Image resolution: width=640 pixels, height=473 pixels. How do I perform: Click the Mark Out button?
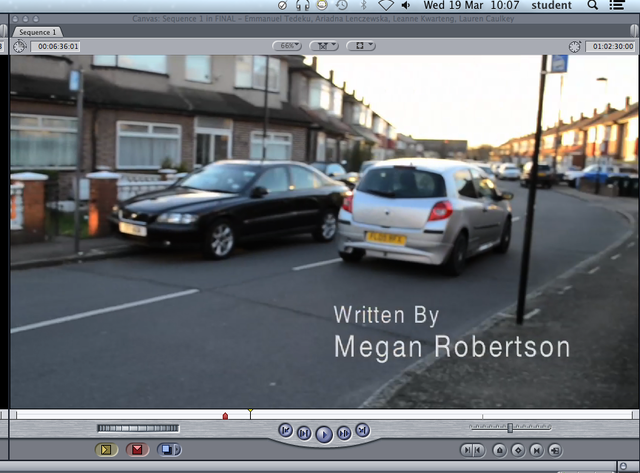click(x=478, y=450)
